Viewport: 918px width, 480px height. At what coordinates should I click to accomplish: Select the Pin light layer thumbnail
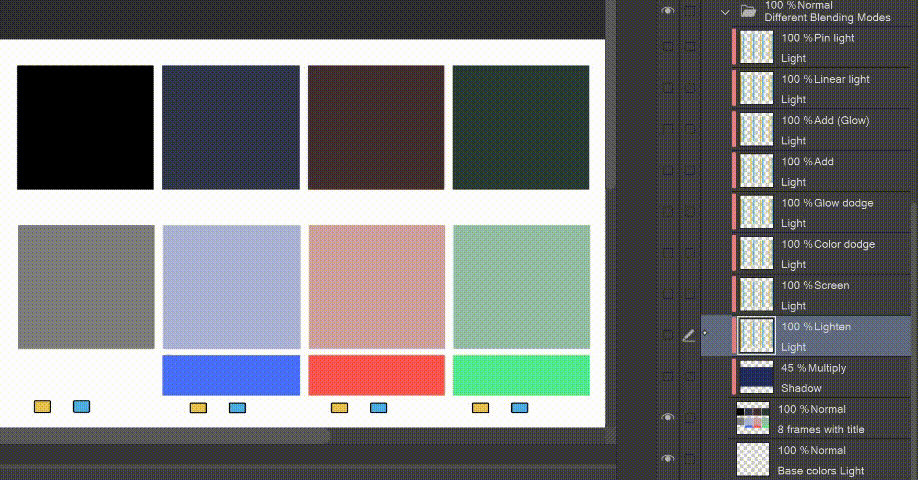pos(756,47)
